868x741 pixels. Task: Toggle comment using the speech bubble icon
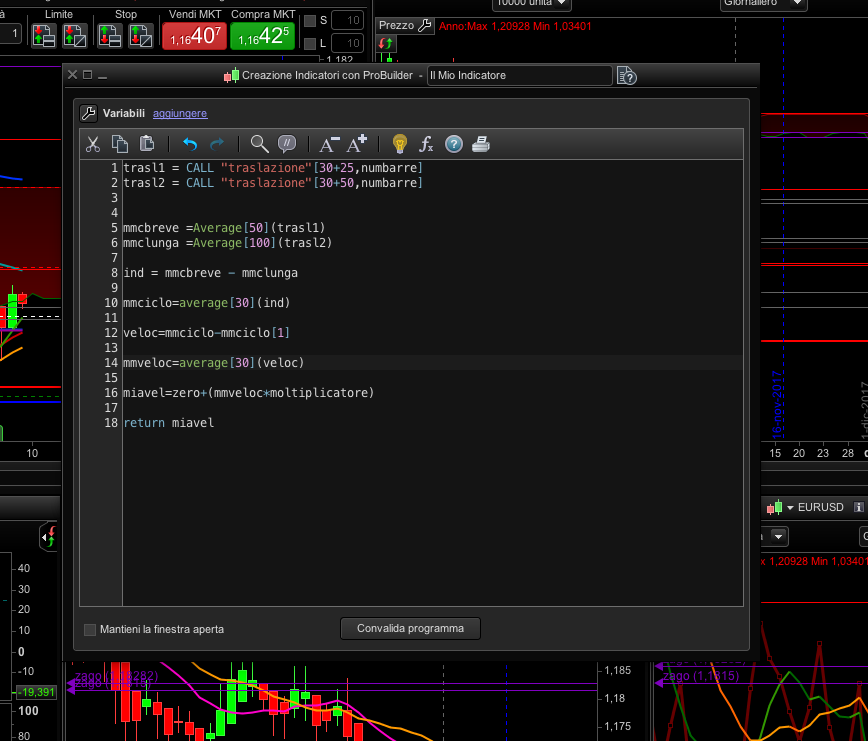pos(287,144)
